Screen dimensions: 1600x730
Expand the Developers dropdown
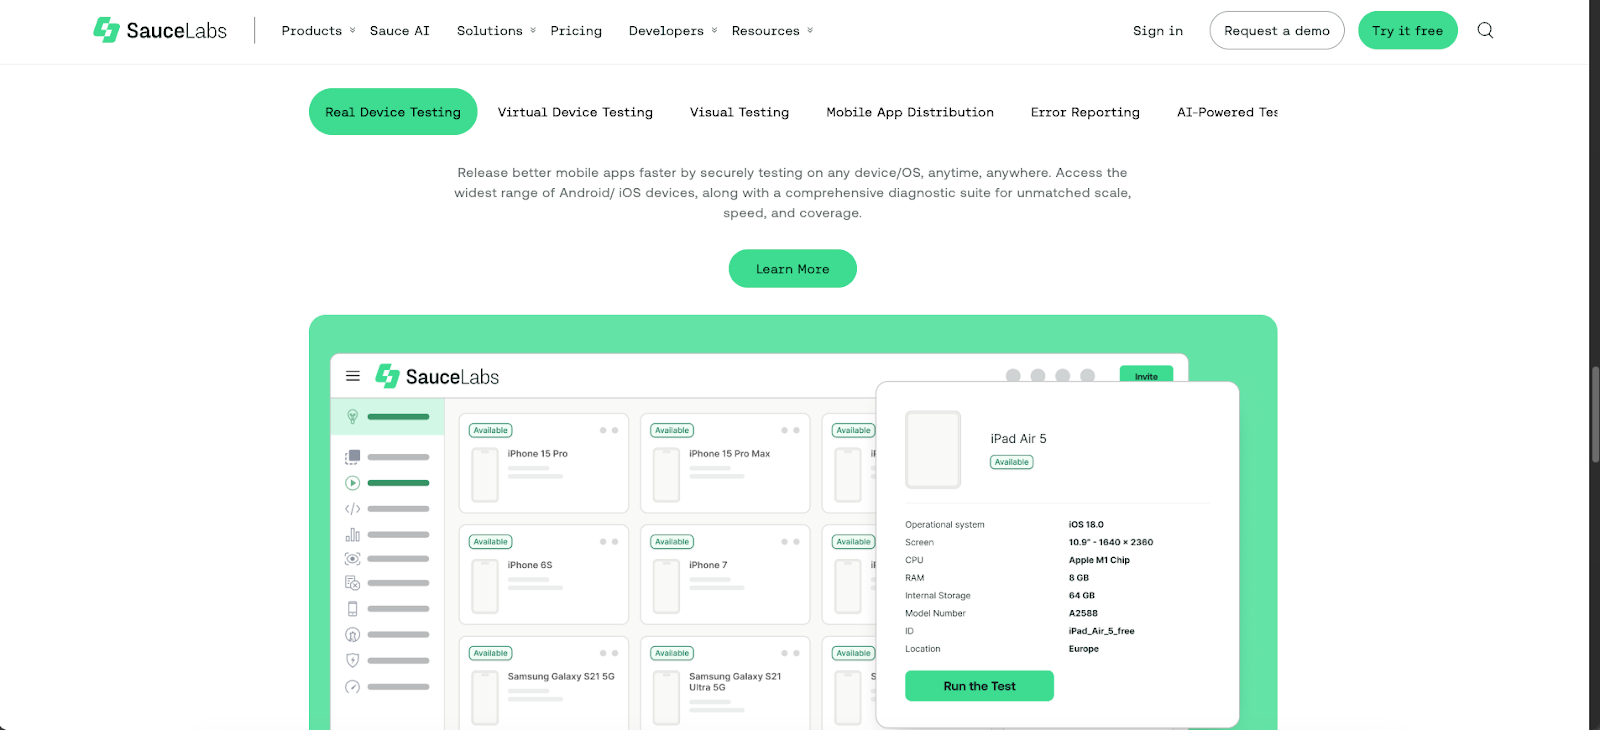673,31
